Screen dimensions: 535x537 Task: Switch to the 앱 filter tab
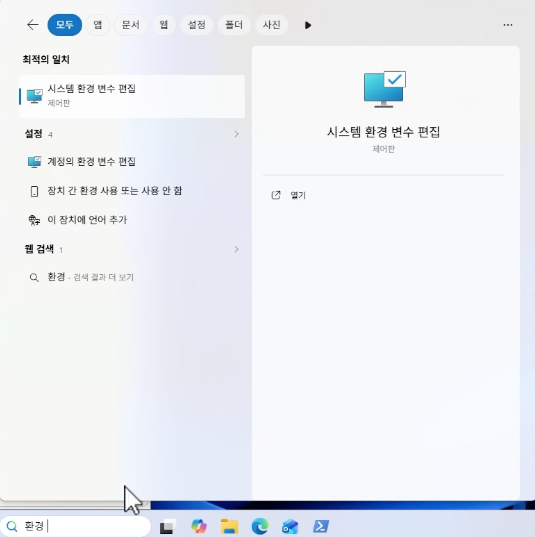(98, 25)
